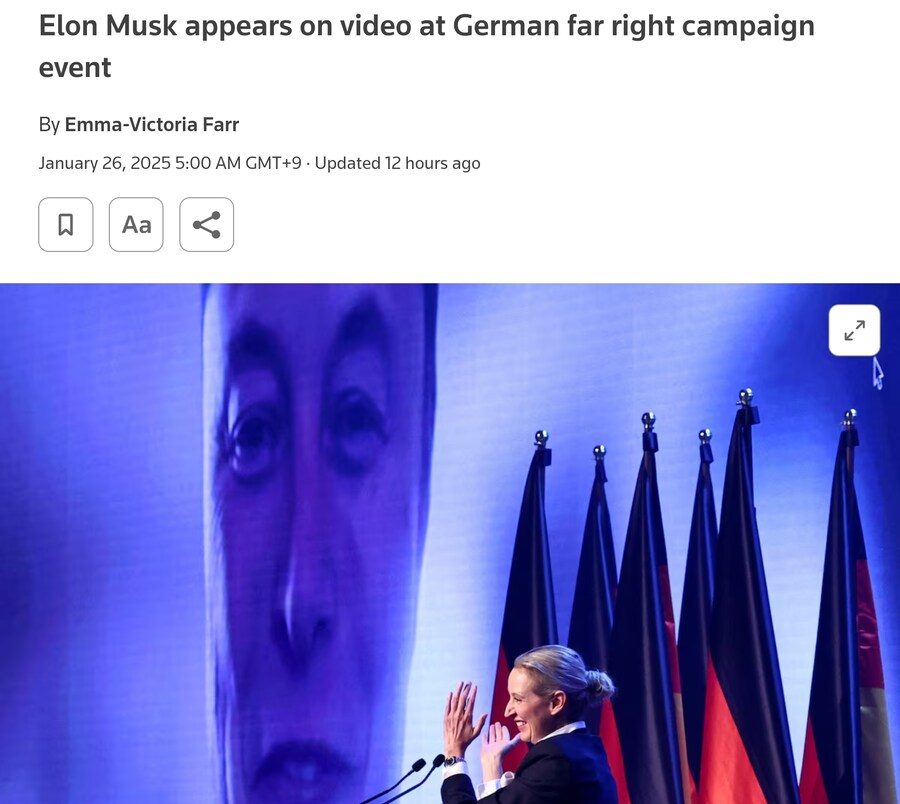The height and width of the screenshot is (804, 900).
Task: Click the silver finial atop the tallest flagpole
Action: click(x=745, y=396)
